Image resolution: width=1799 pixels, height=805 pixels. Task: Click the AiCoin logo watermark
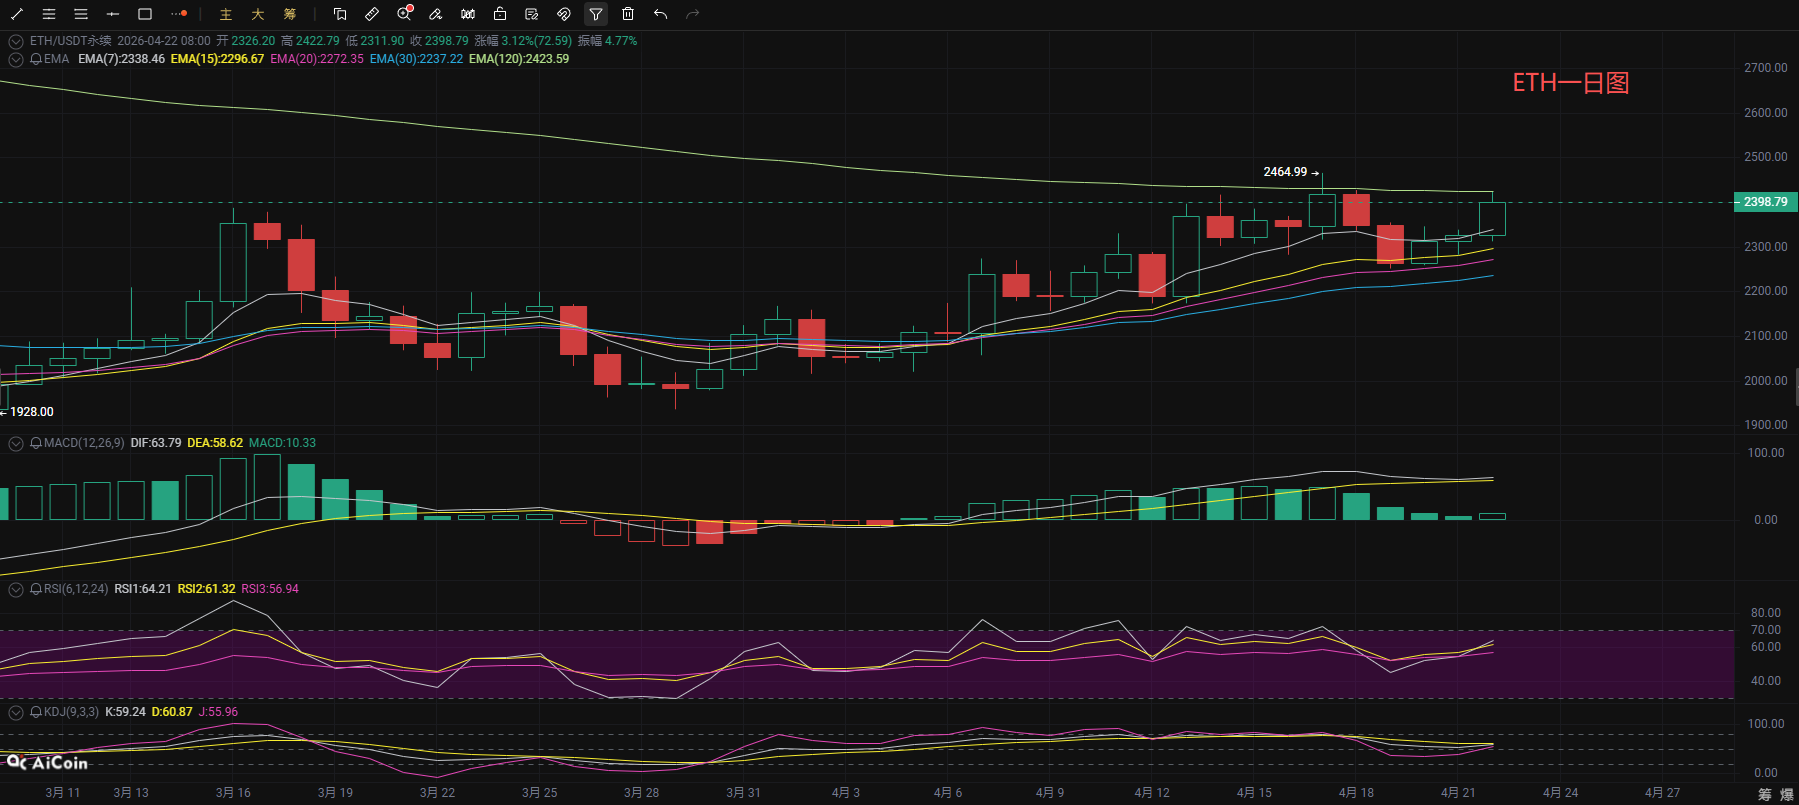coord(48,763)
